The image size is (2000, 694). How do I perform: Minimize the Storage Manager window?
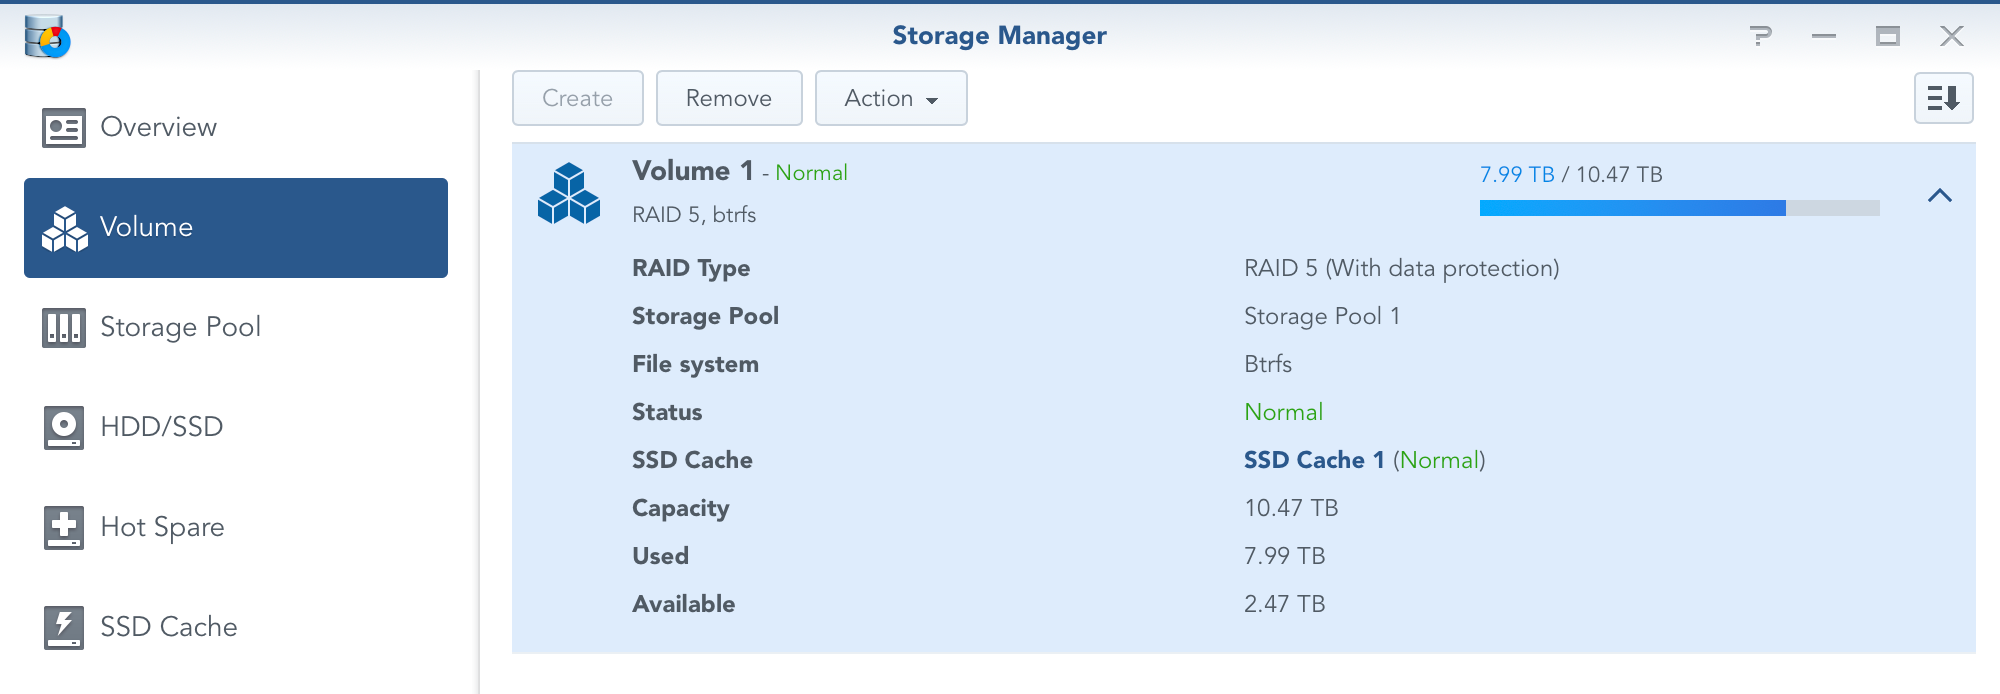(x=1823, y=37)
